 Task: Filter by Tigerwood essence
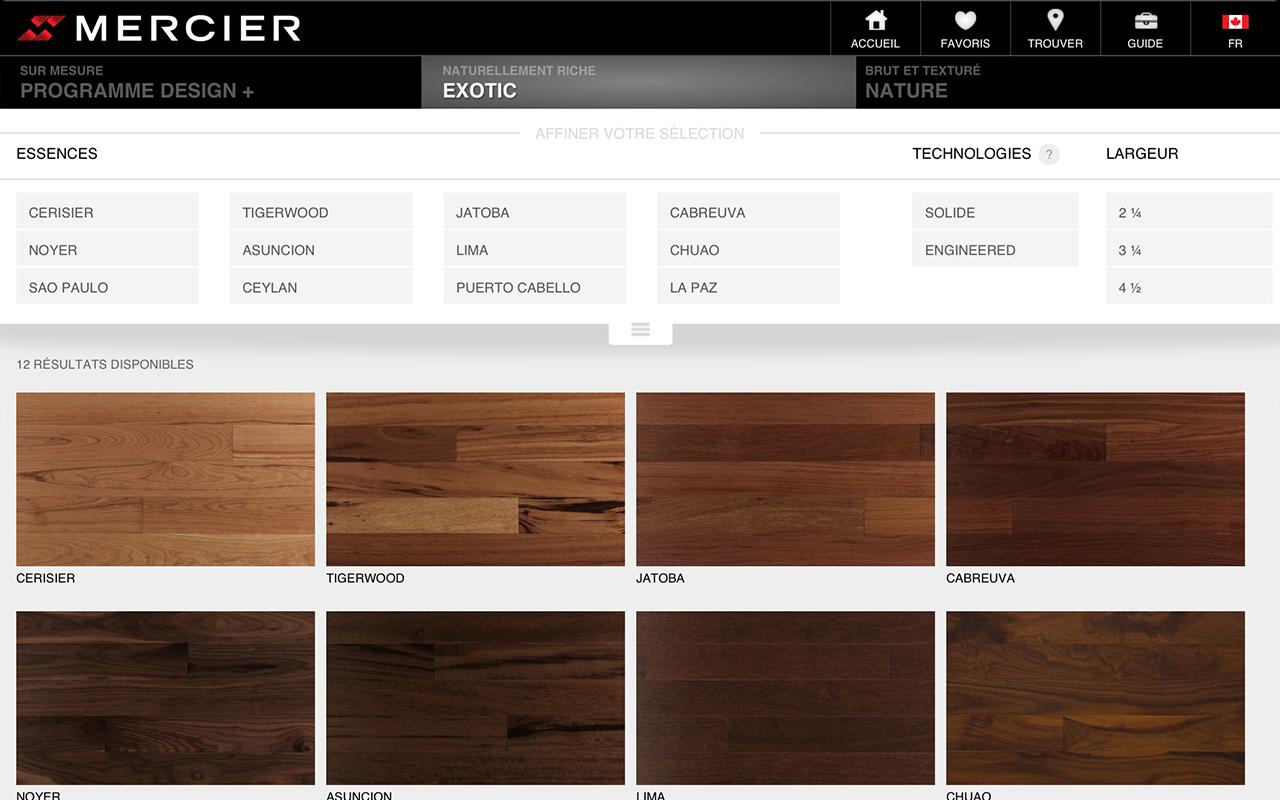click(321, 212)
